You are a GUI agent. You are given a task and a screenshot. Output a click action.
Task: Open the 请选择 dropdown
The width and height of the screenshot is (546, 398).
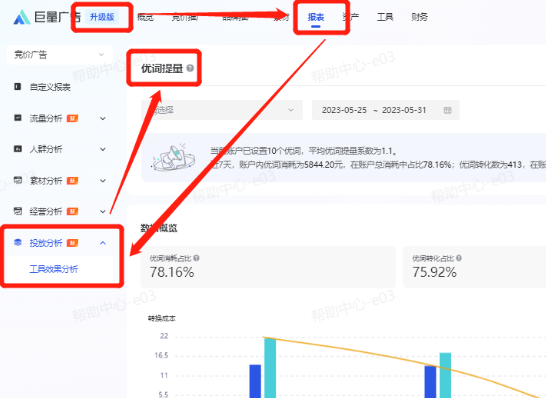pyautogui.click(x=222, y=110)
